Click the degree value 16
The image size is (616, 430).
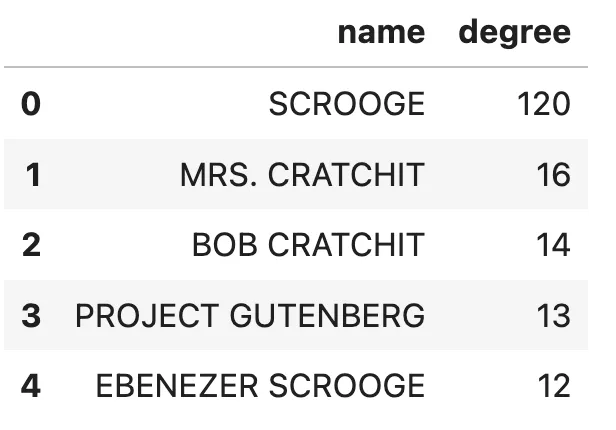click(551, 175)
